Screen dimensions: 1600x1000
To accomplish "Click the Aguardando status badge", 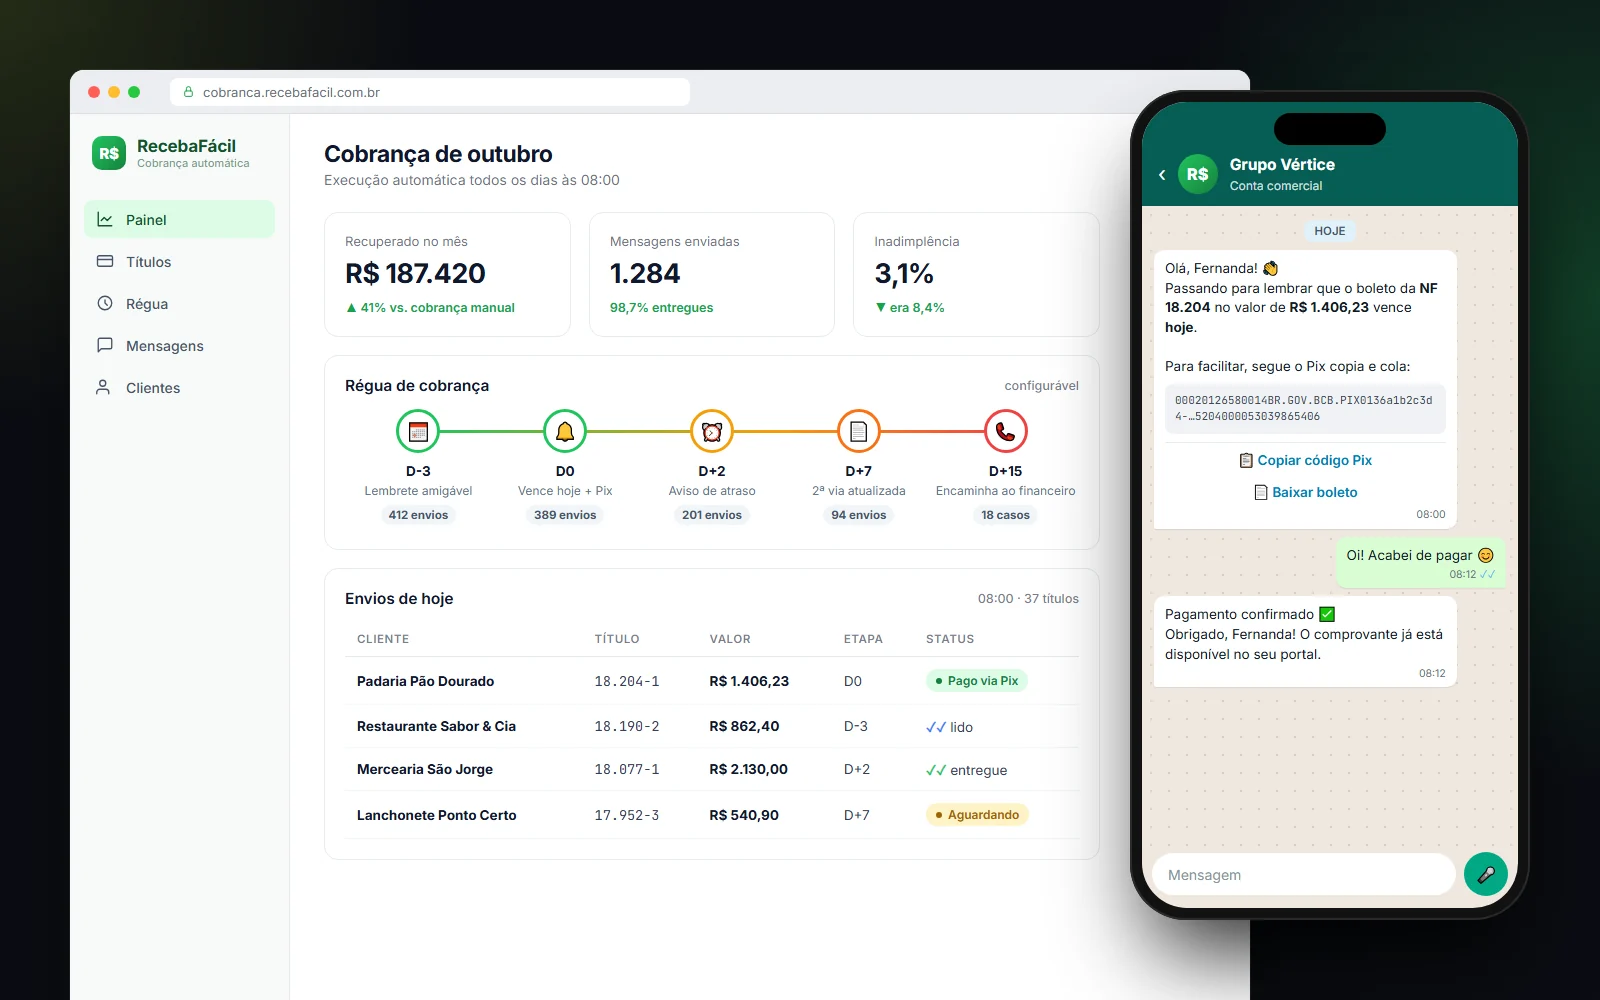I will 977,815.
